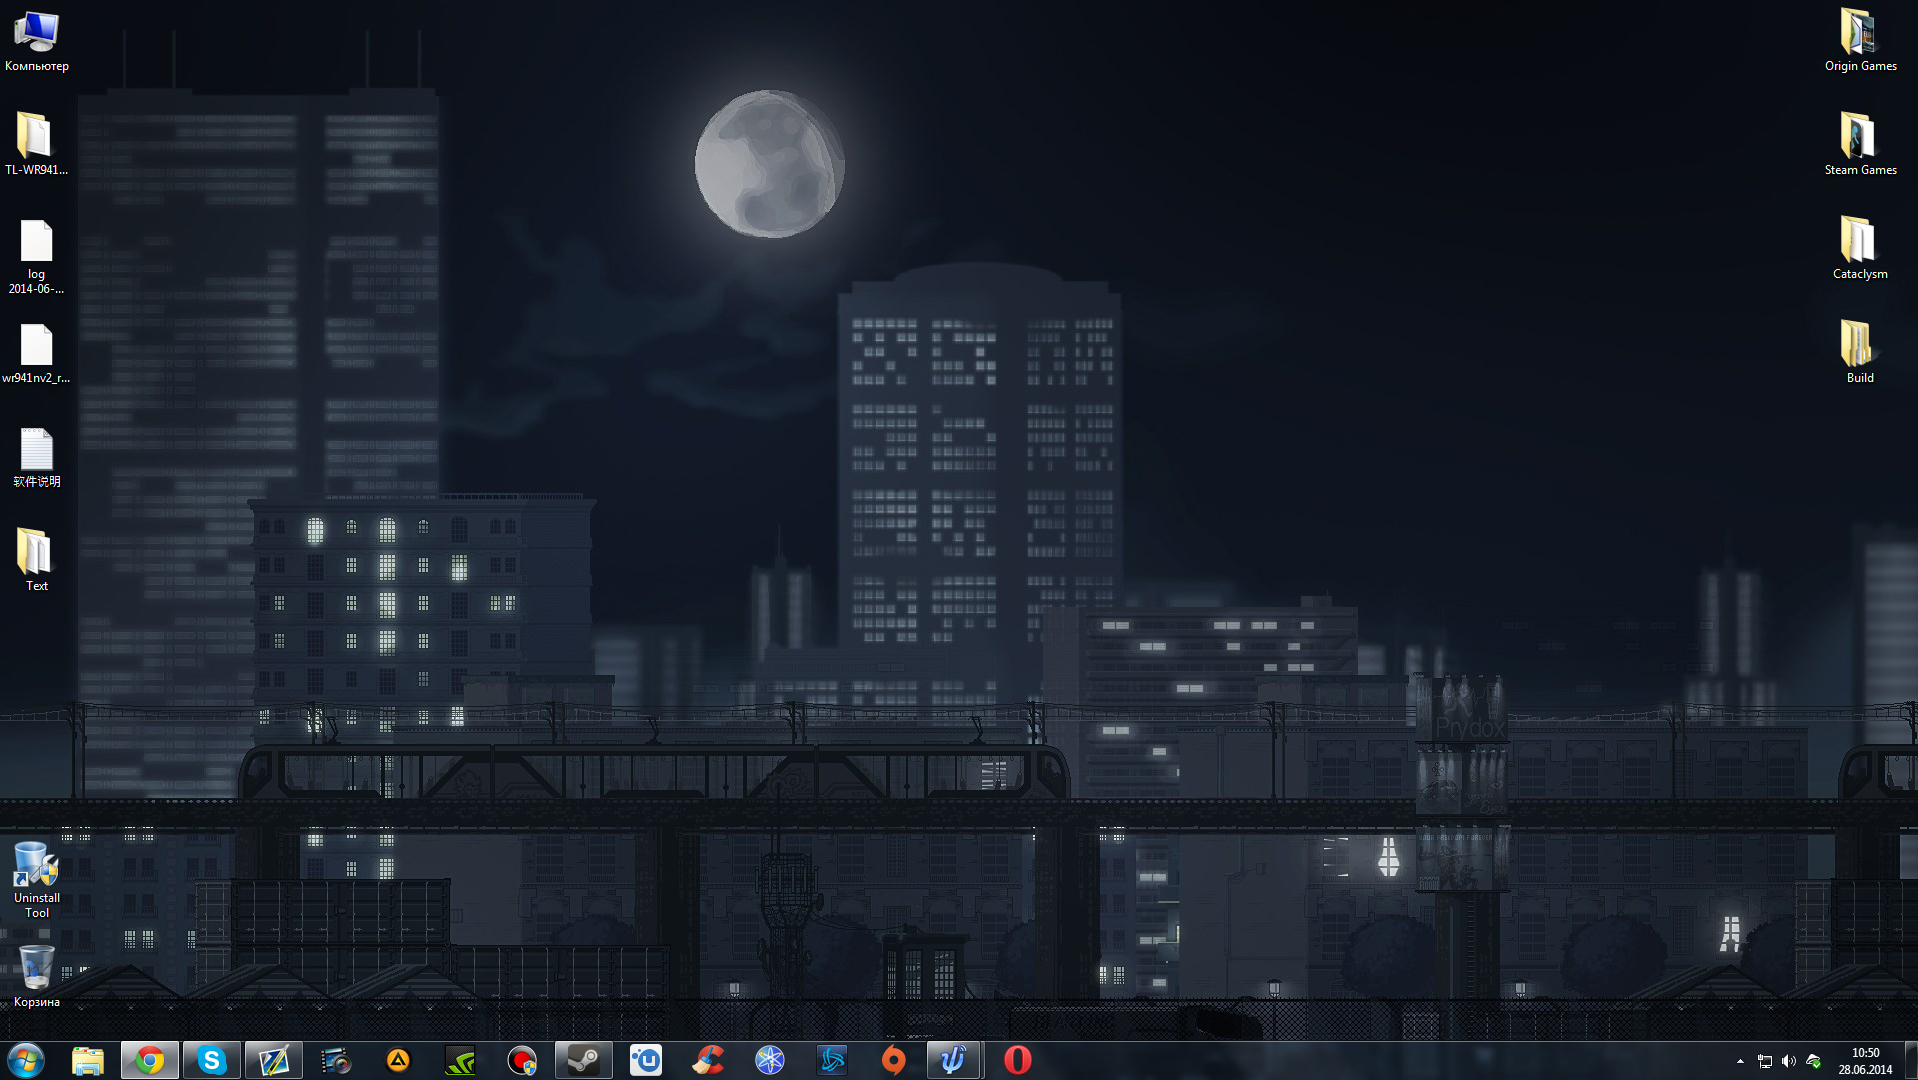Launch AIMP player from the taskbar
The height and width of the screenshot is (1080, 1918).
pyautogui.click(x=398, y=1060)
